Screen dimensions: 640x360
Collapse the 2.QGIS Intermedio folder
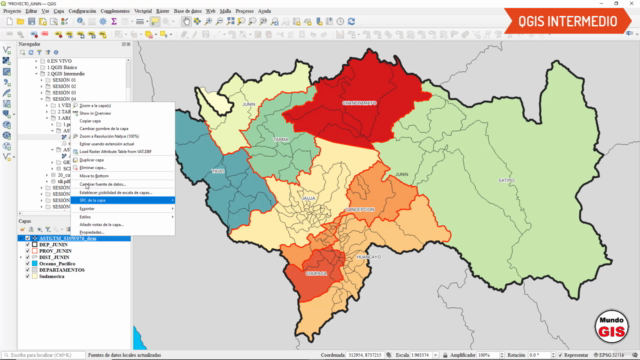pos(36,74)
